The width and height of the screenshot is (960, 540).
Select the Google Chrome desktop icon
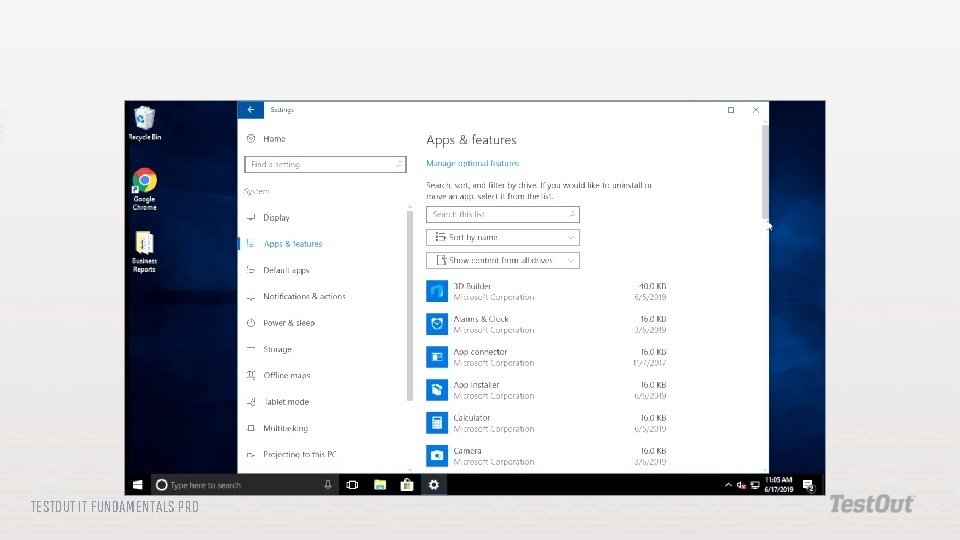point(144,189)
